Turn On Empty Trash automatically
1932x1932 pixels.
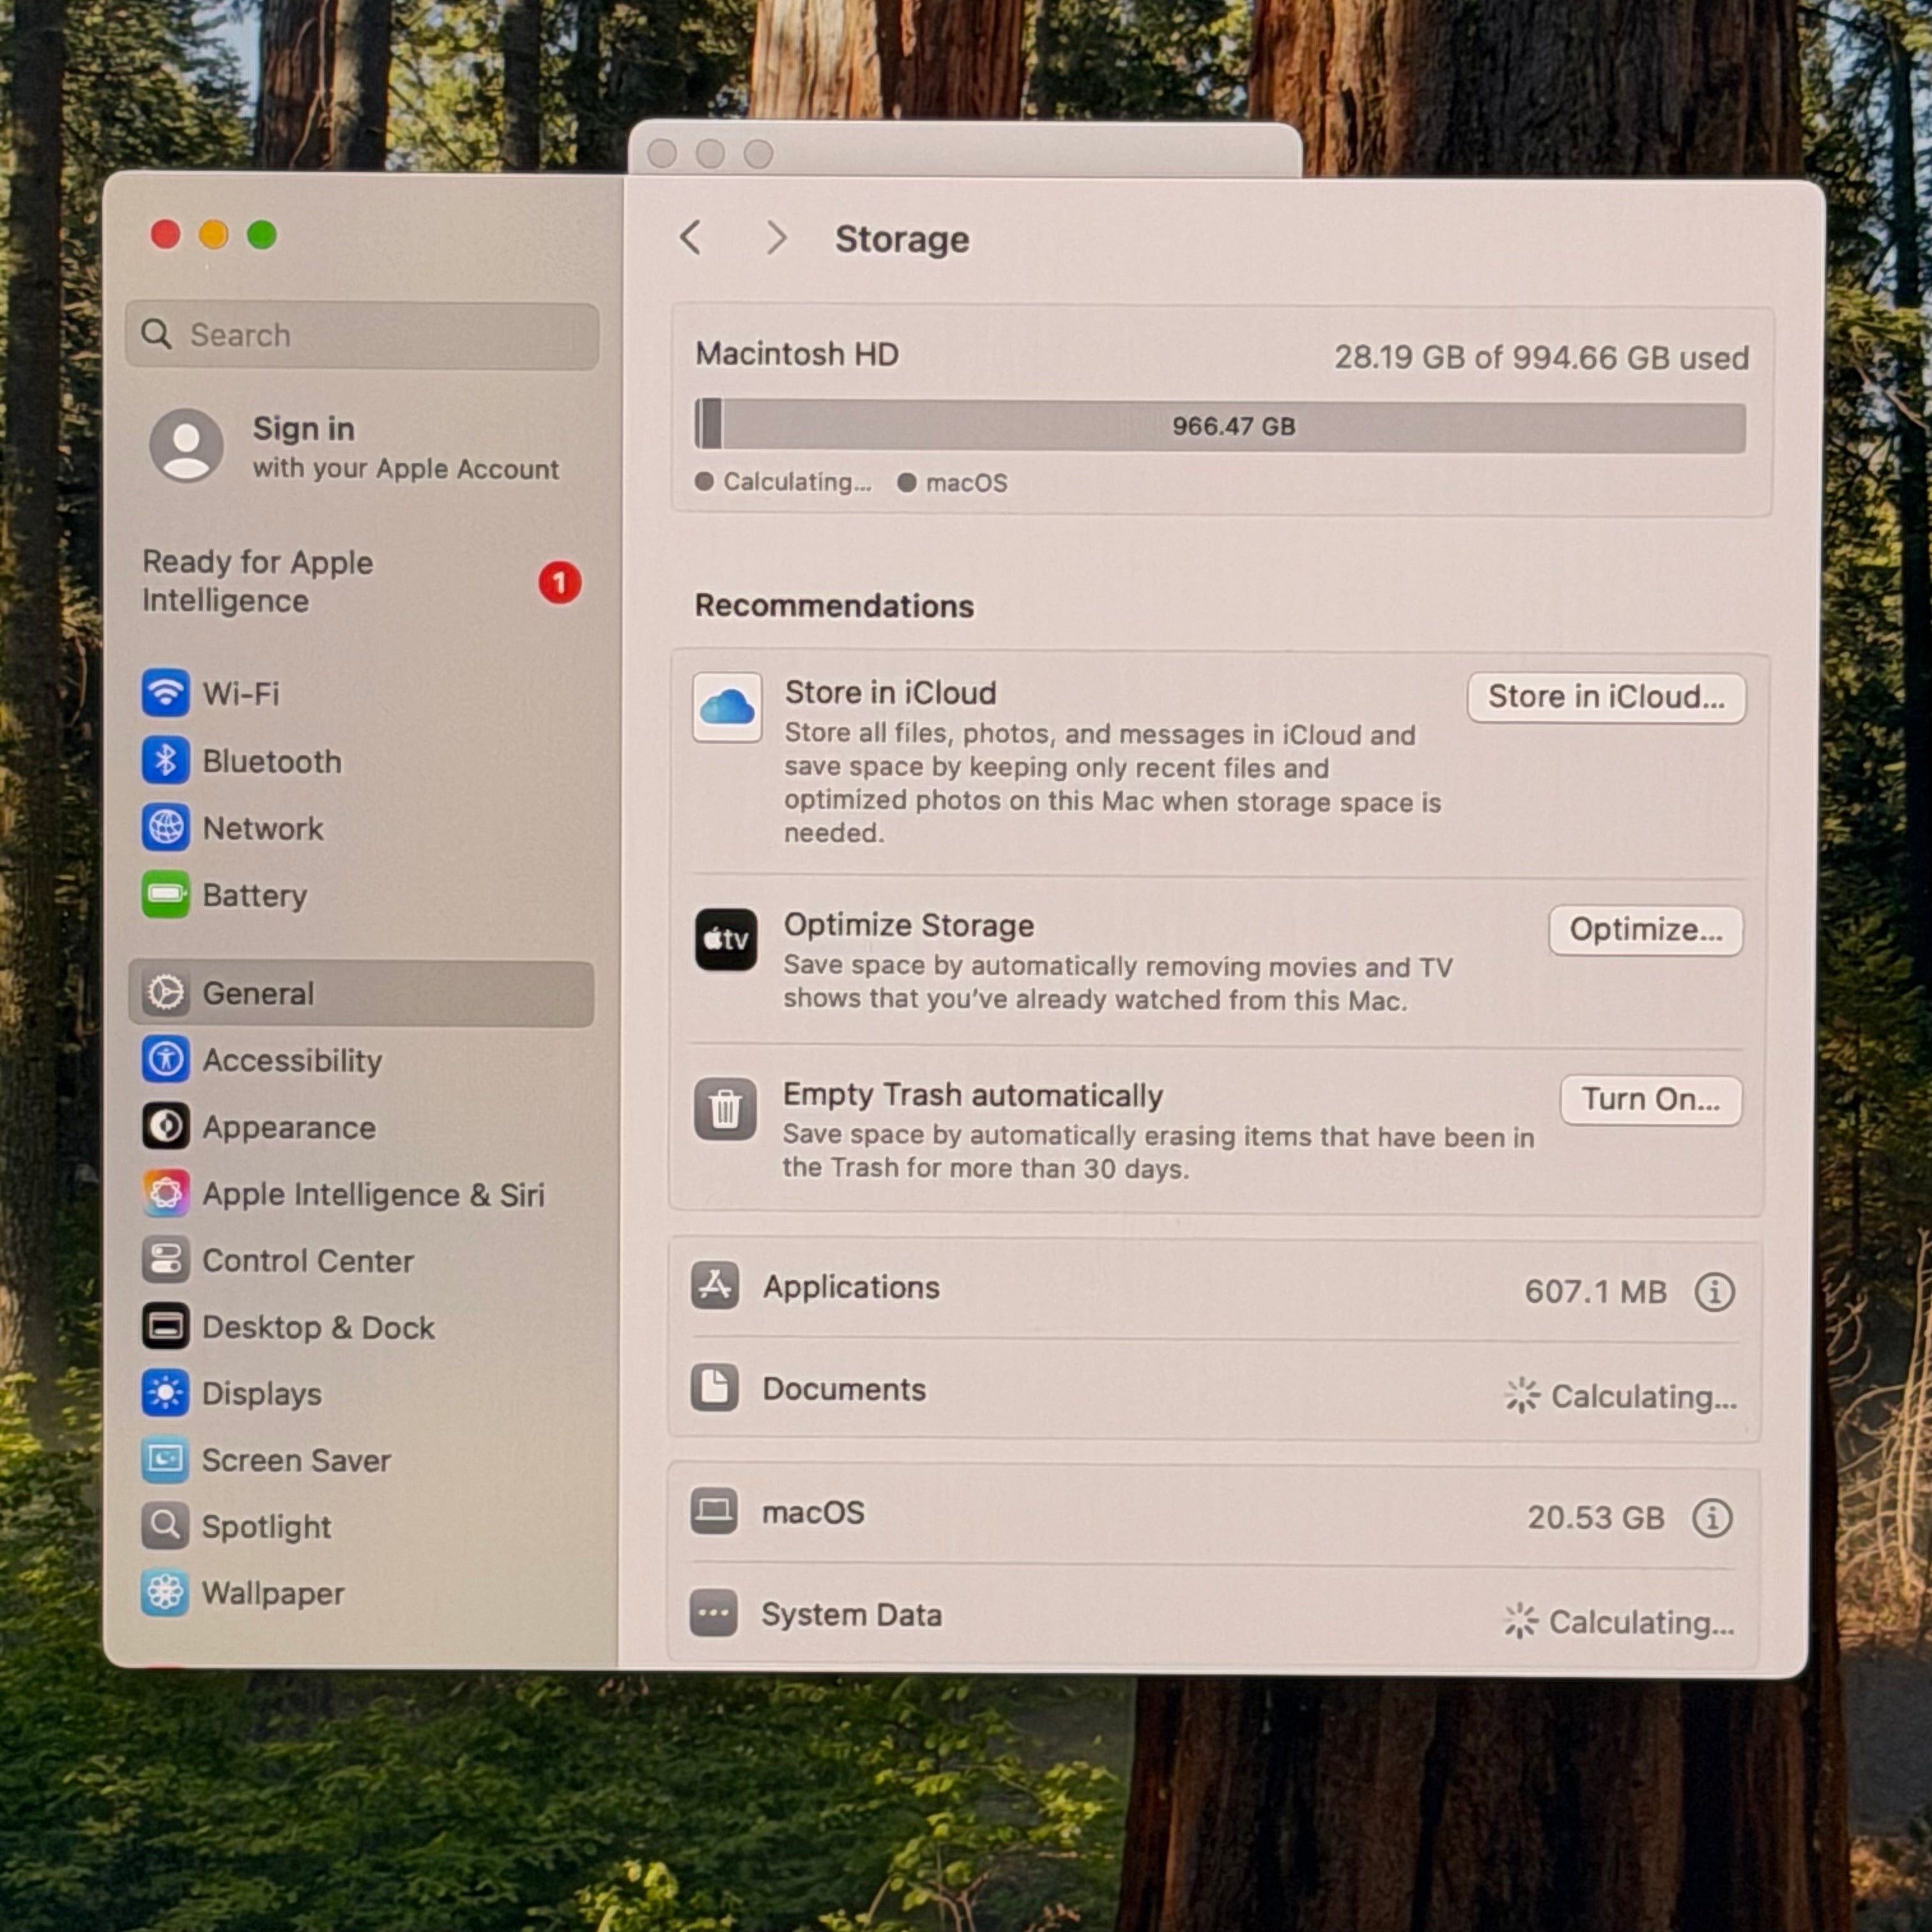point(1651,1100)
